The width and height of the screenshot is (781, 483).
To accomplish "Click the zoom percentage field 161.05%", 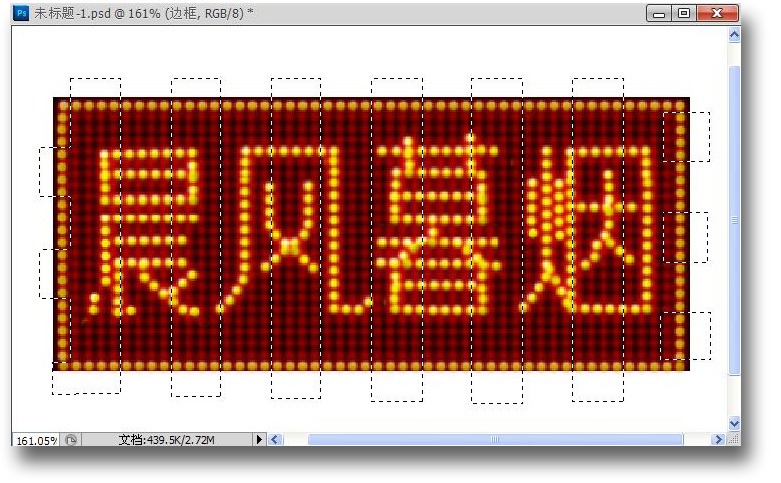I will click(36, 440).
